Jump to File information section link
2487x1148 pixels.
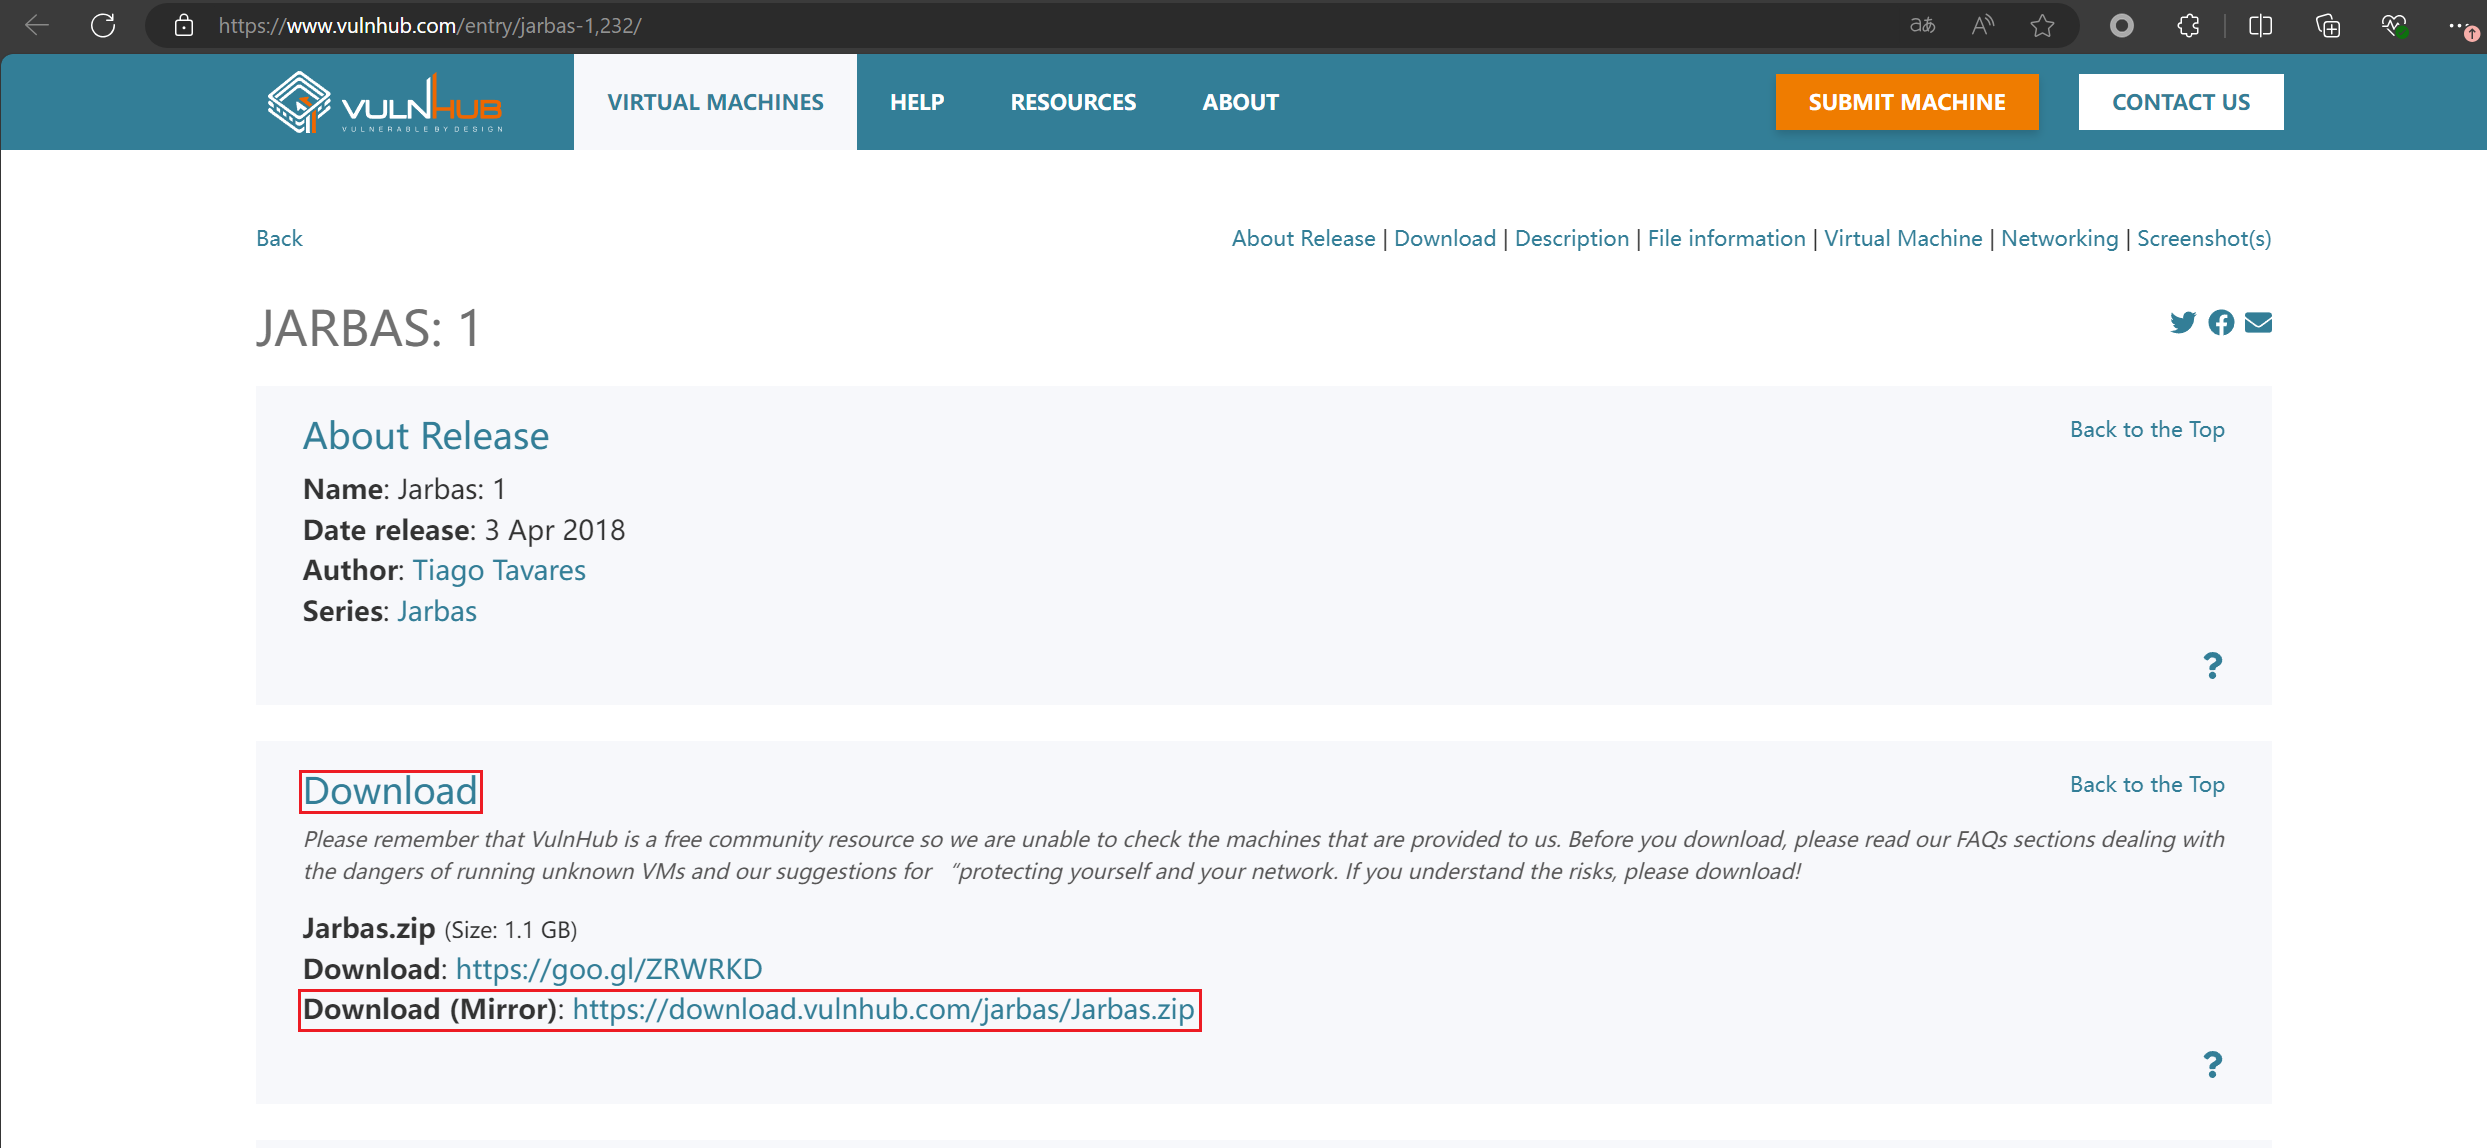pos(1726,238)
